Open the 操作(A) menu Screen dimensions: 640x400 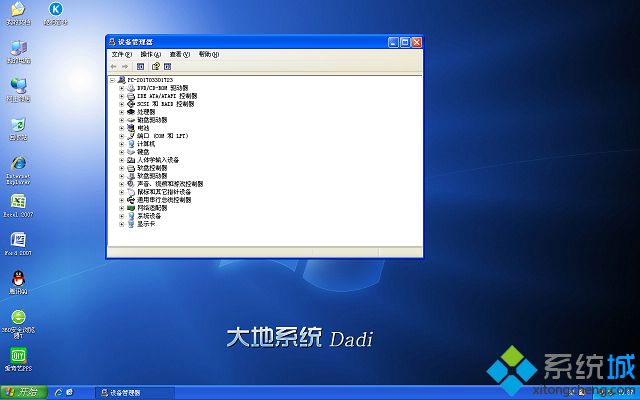151,54
